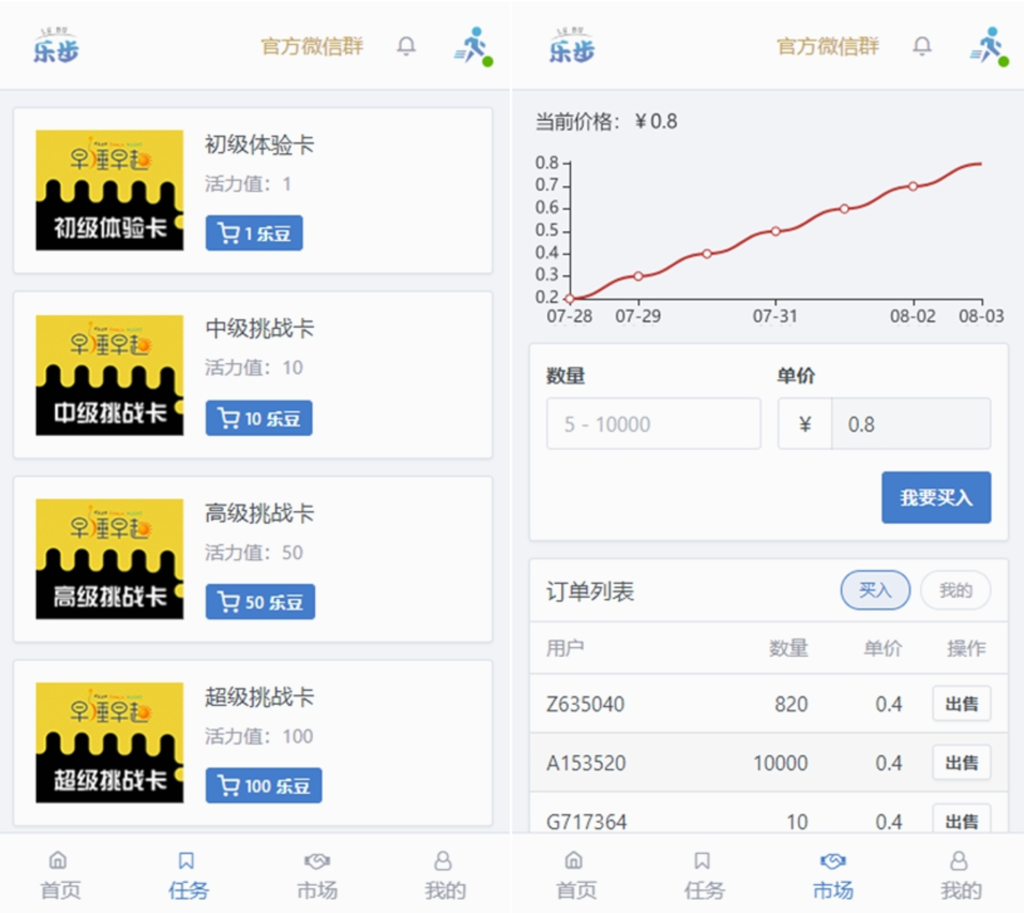
Task: Switch order list to 买入 view
Action: (x=875, y=590)
